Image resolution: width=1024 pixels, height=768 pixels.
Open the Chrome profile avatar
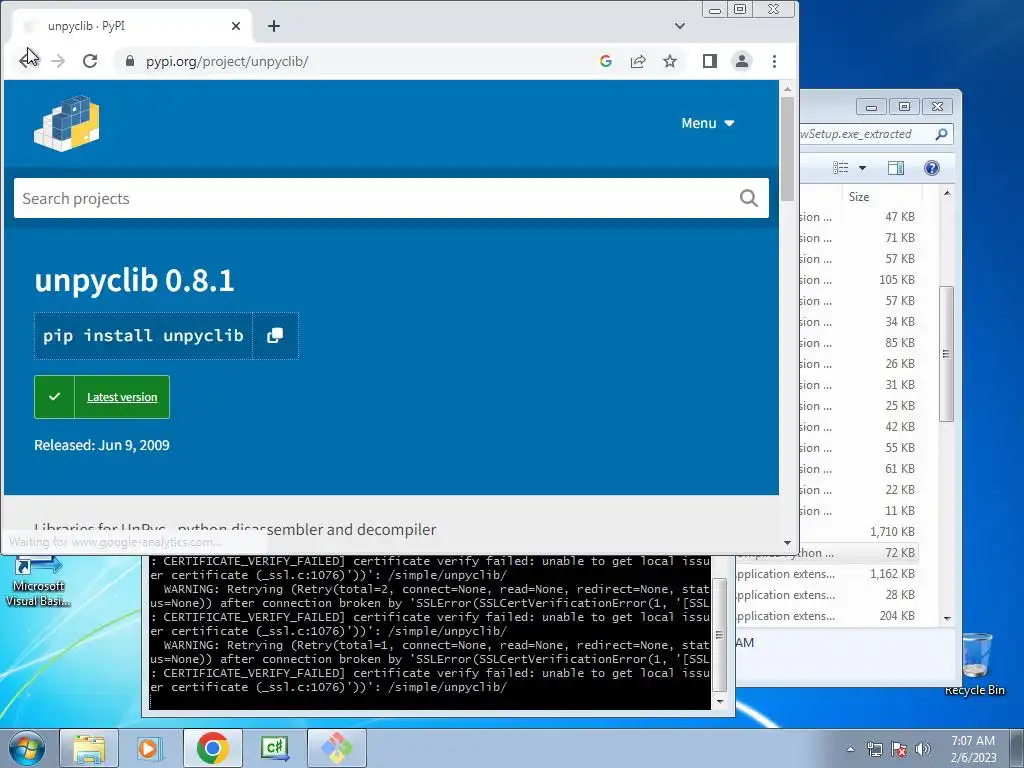[742, 61]
